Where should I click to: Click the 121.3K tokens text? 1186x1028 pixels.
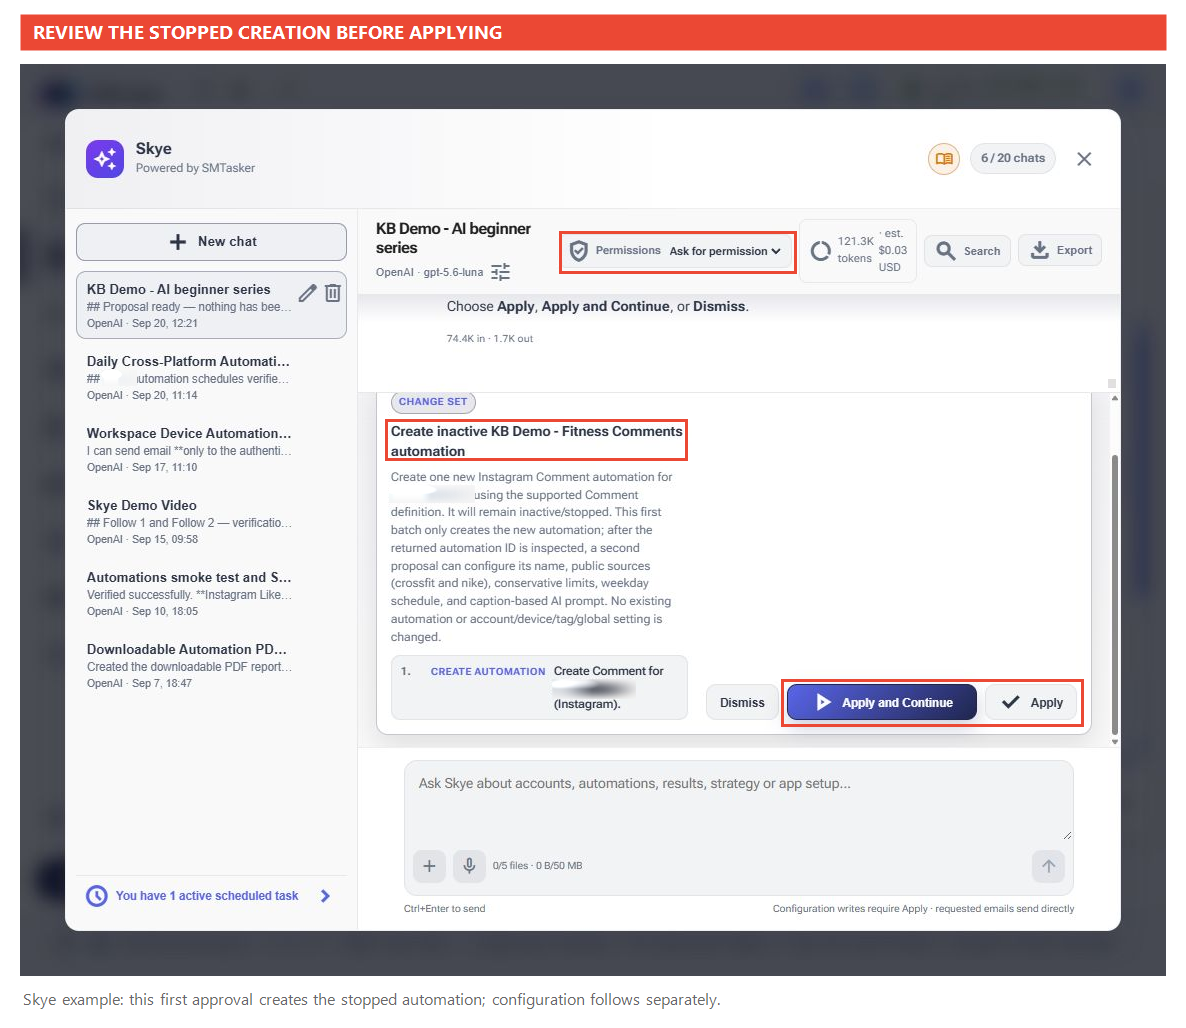[855, 250]
